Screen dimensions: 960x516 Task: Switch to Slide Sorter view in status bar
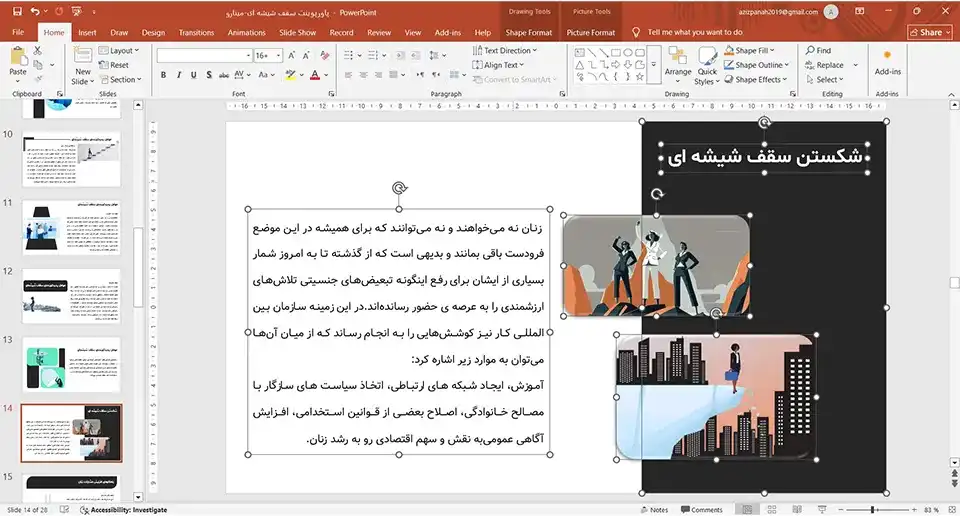pos(771,509)
